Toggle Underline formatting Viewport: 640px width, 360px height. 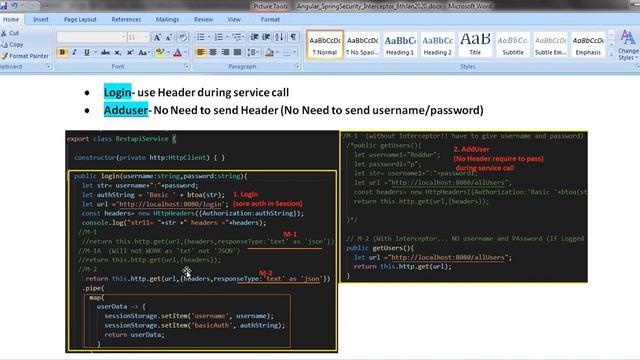pyautogui.click(x=87, y=53)
